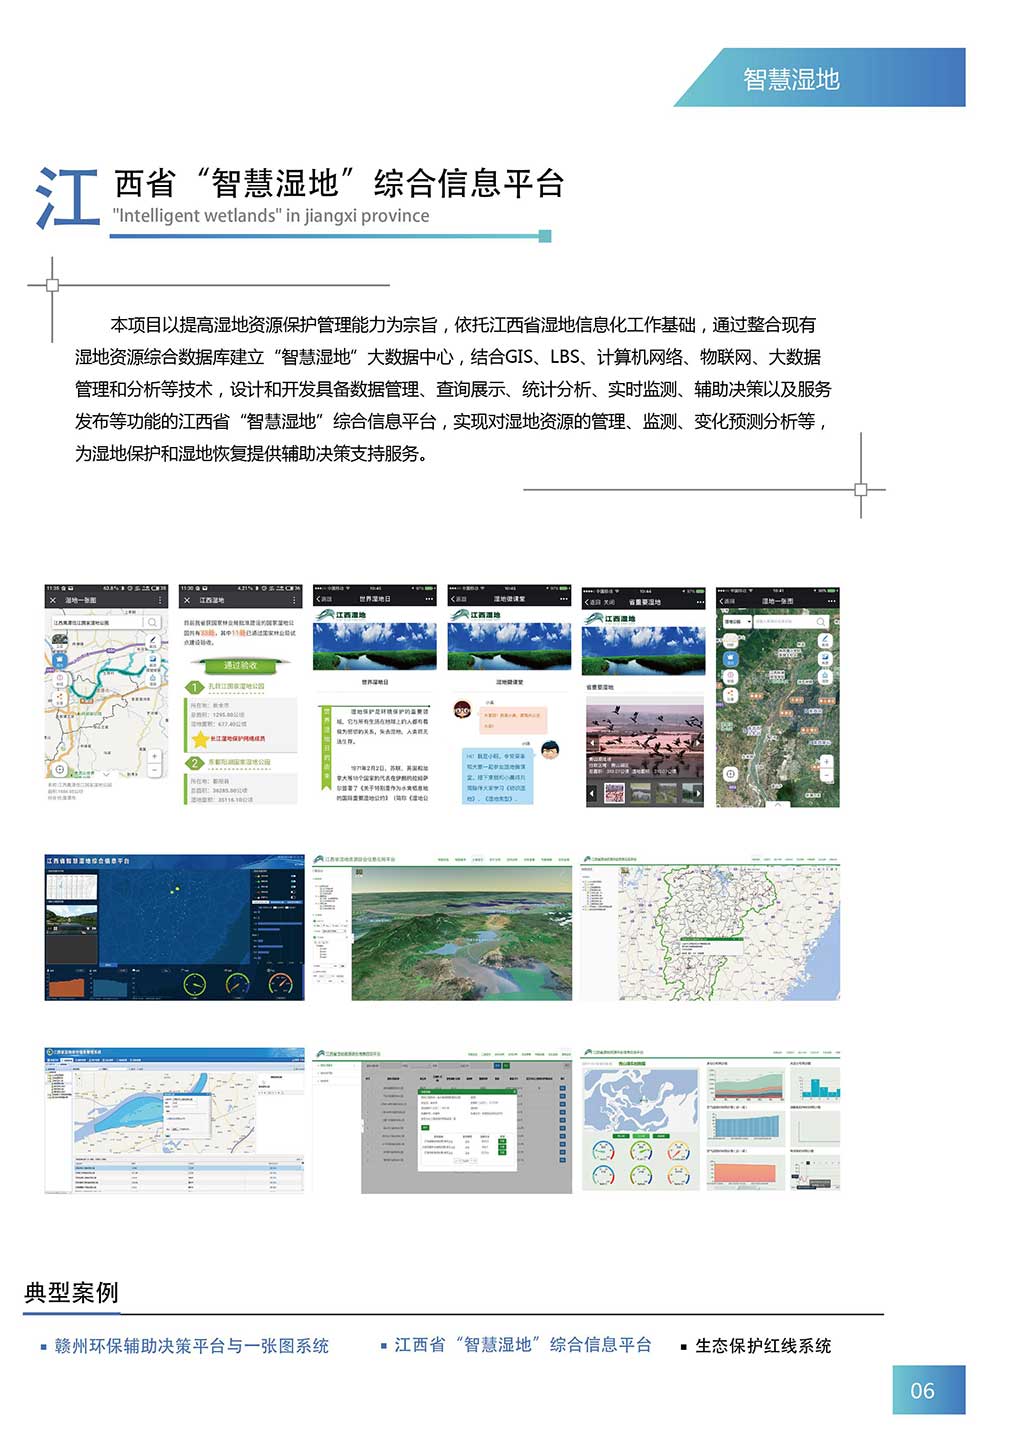Open kebab menu on the street-map phone screen
The width and height of the screenshot is (1024, 1448).
point(160,600)
